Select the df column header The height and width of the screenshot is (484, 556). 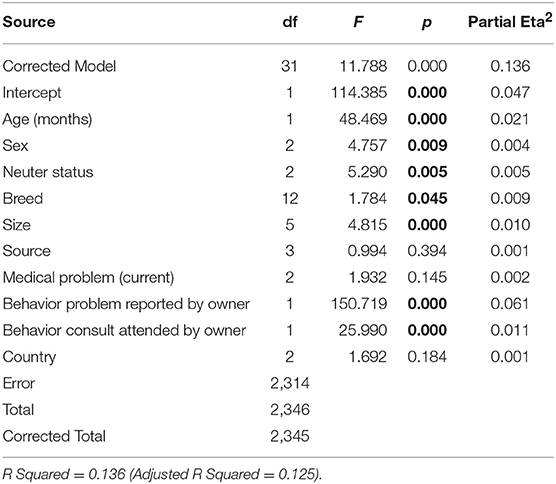290,22
